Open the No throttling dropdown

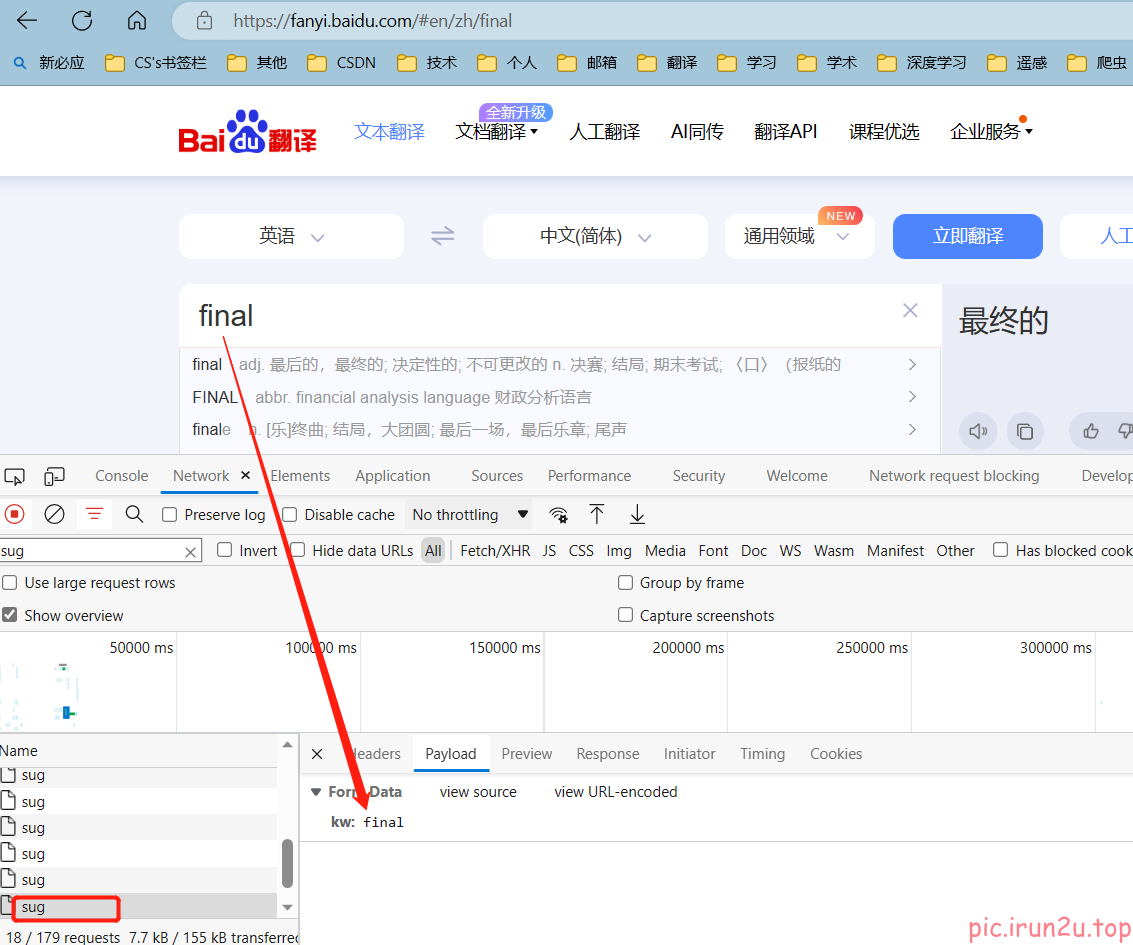point(470,515)
